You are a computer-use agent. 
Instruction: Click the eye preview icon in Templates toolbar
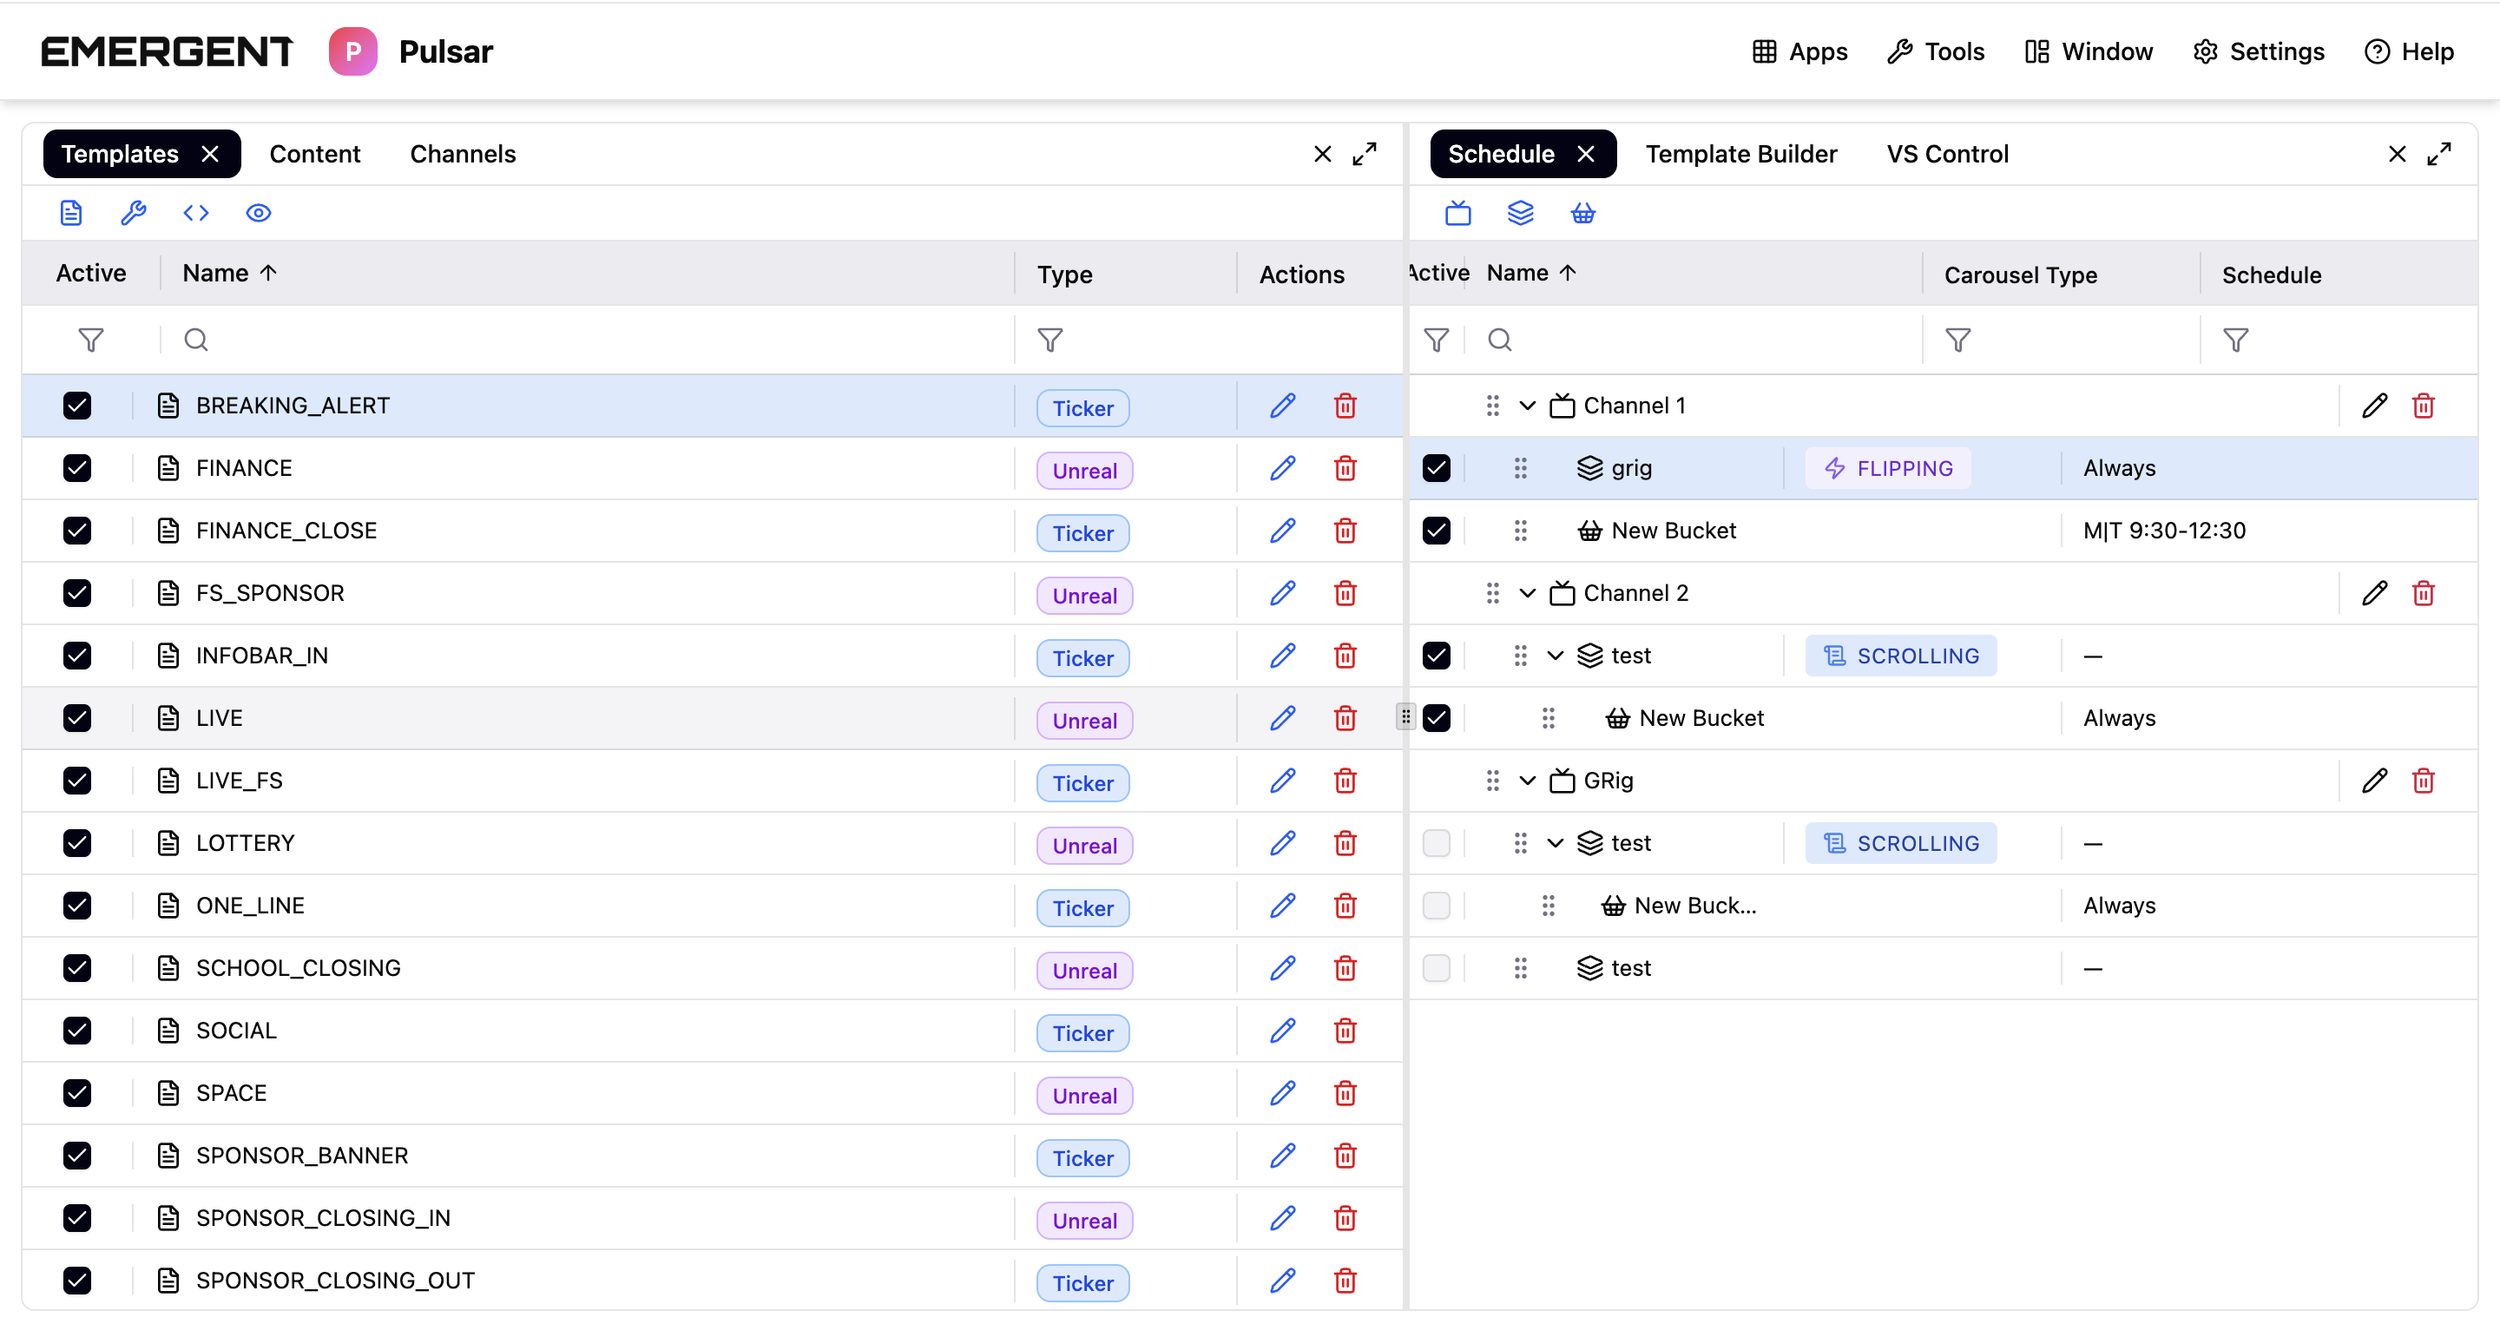point(258,213)
